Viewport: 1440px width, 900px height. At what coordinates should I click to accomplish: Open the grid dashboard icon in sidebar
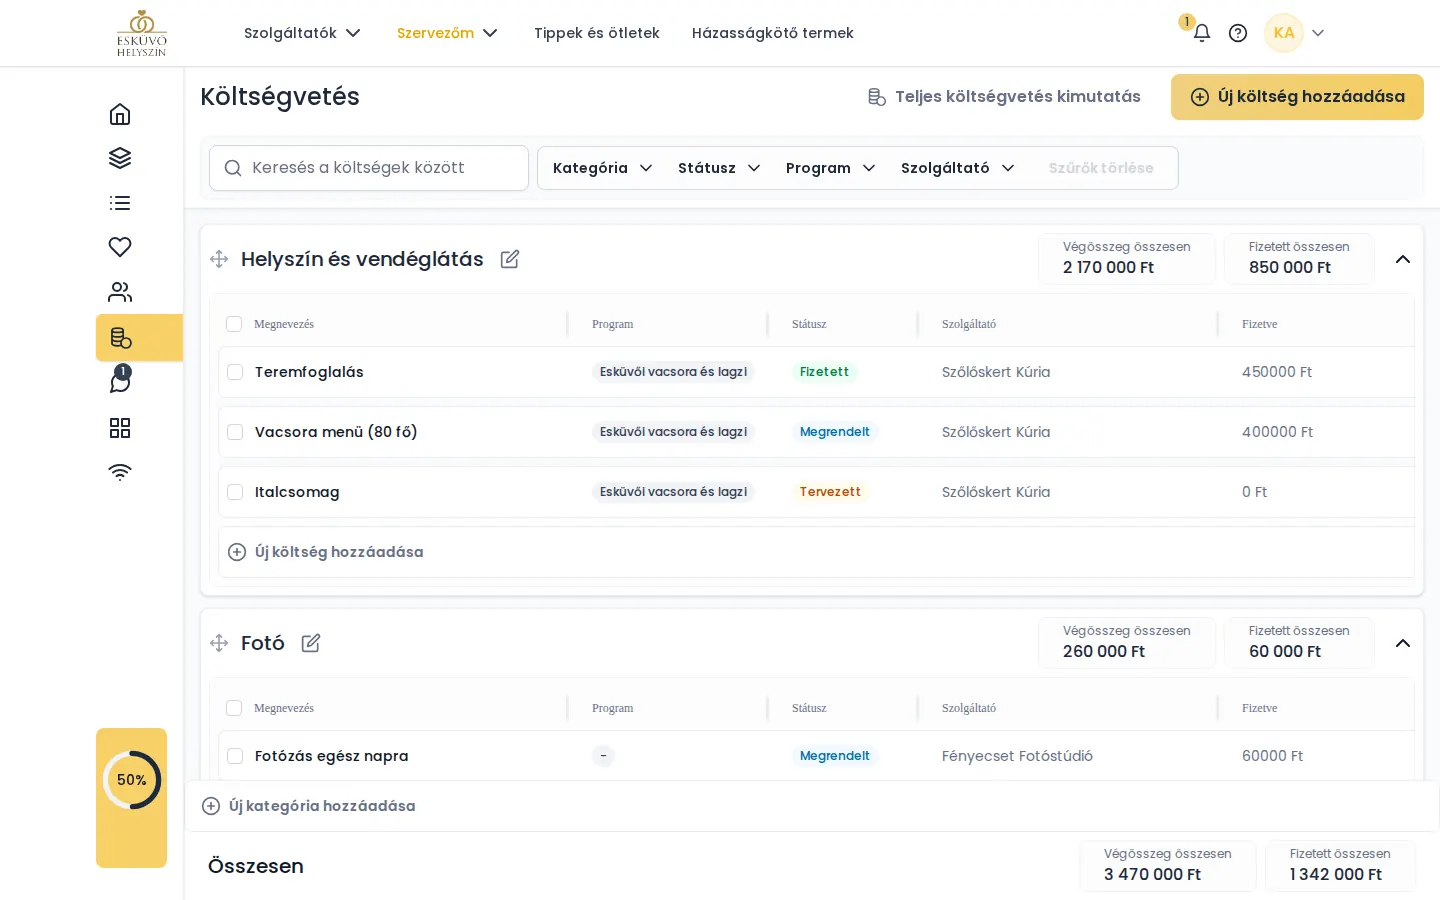coord(120,428)
